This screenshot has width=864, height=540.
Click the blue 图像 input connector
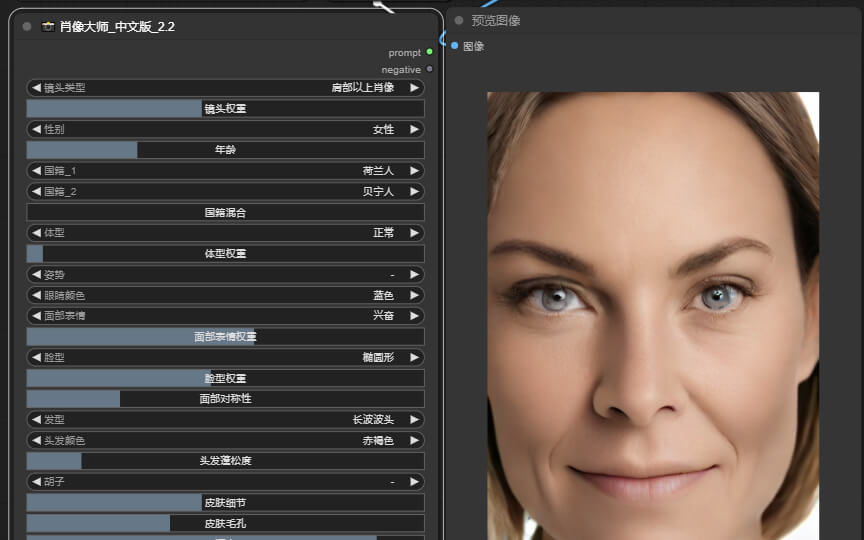pyautogui.click(x=455, y=46)
